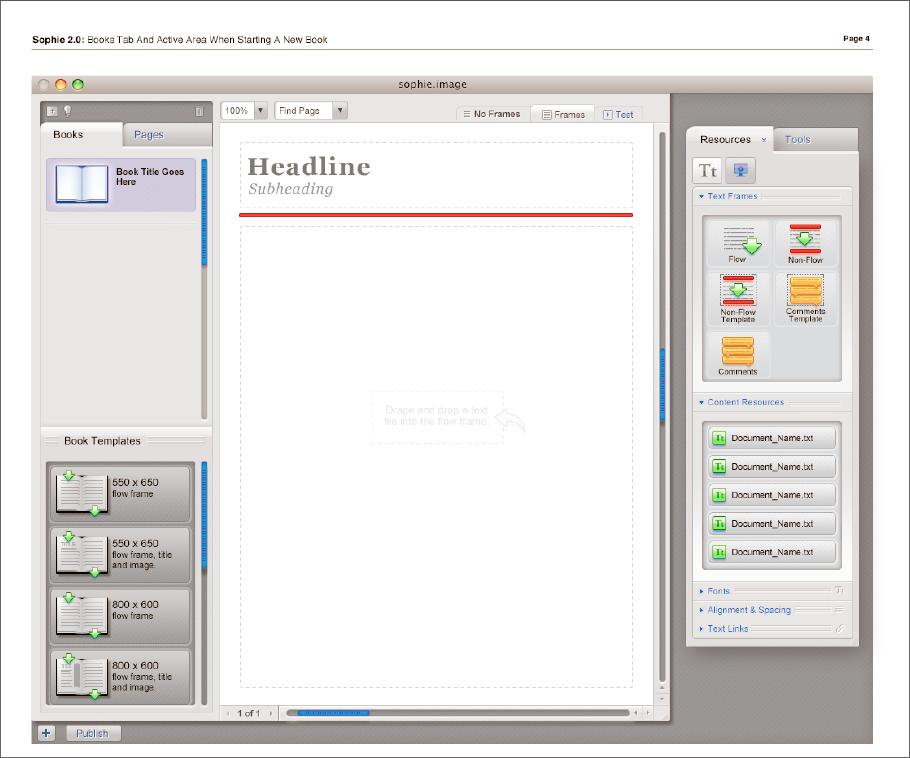Click the page horizontal scrollbar blue thumb
Viewport: 910px width, 758px height.
(x=332, y=713)
